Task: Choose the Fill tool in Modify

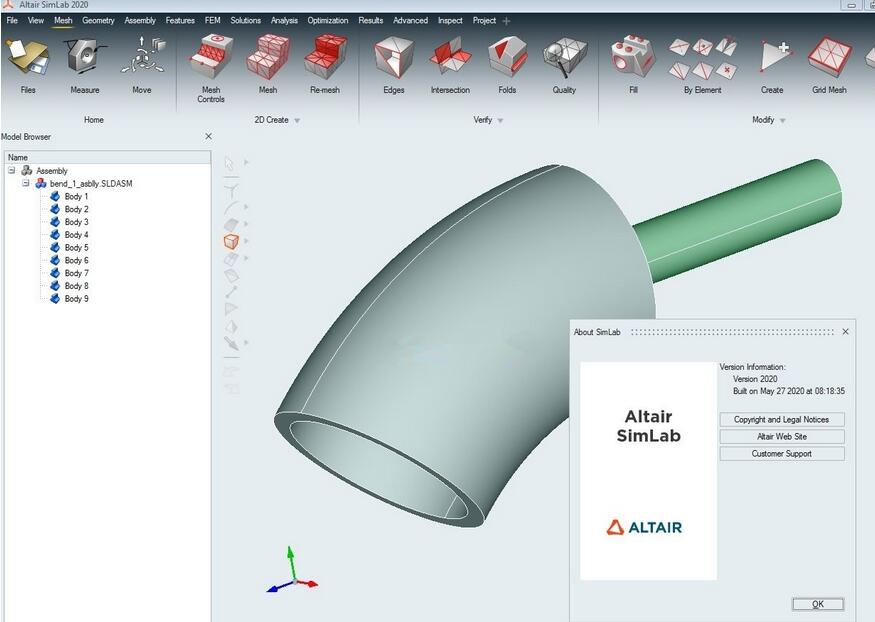Action: [633, 65]
